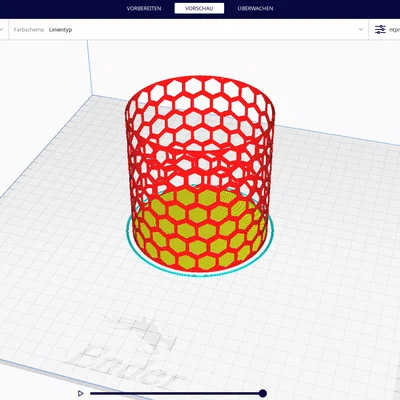The height and width of the screenshot is (400, 400).
Task: Click the Farbschema label
Action: pos(29,30)
